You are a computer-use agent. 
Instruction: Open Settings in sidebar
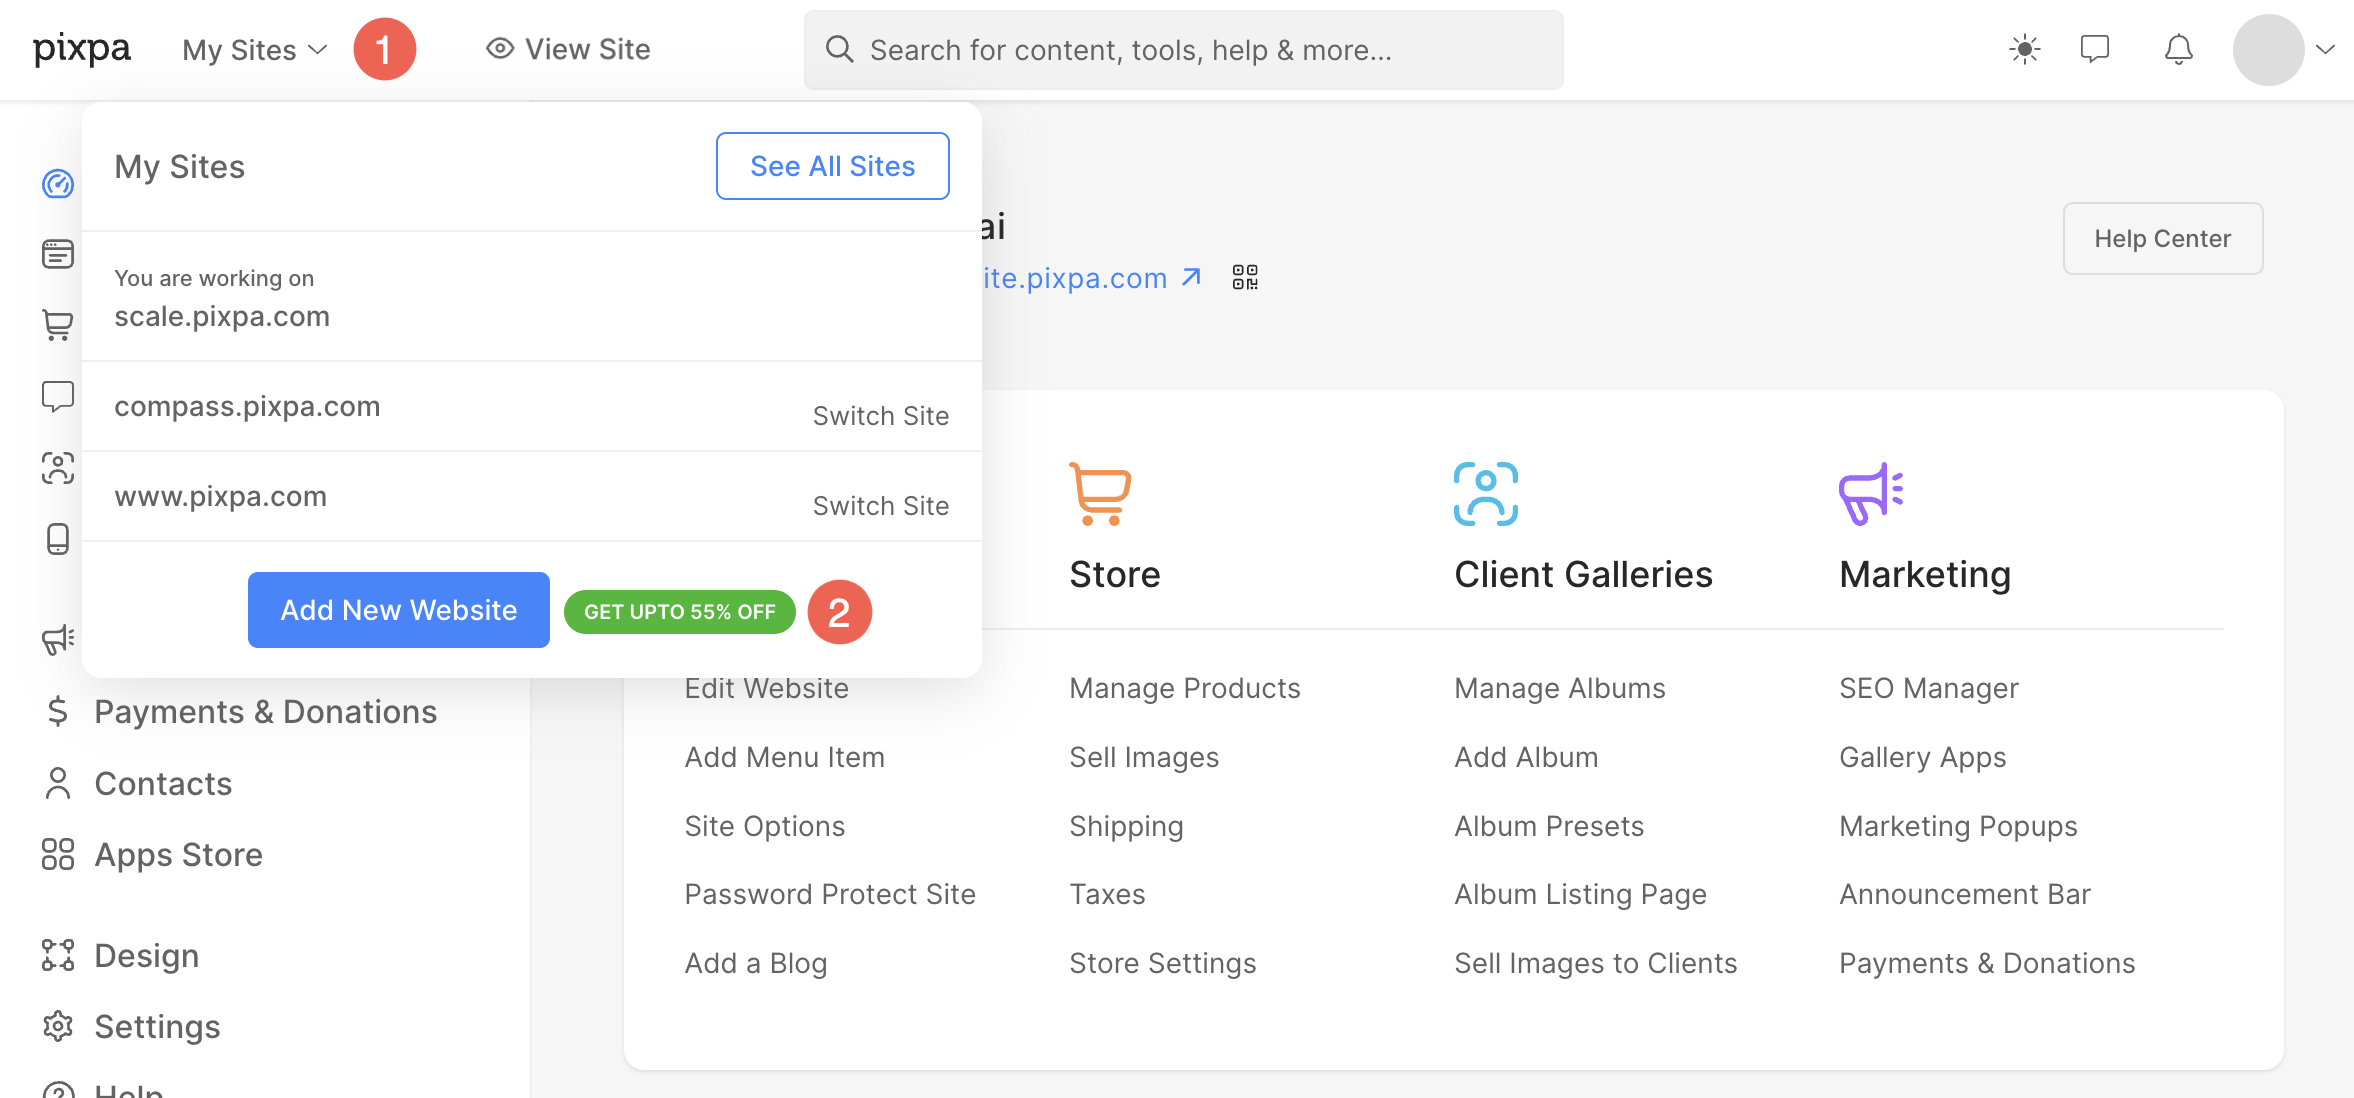[157, 1026]
